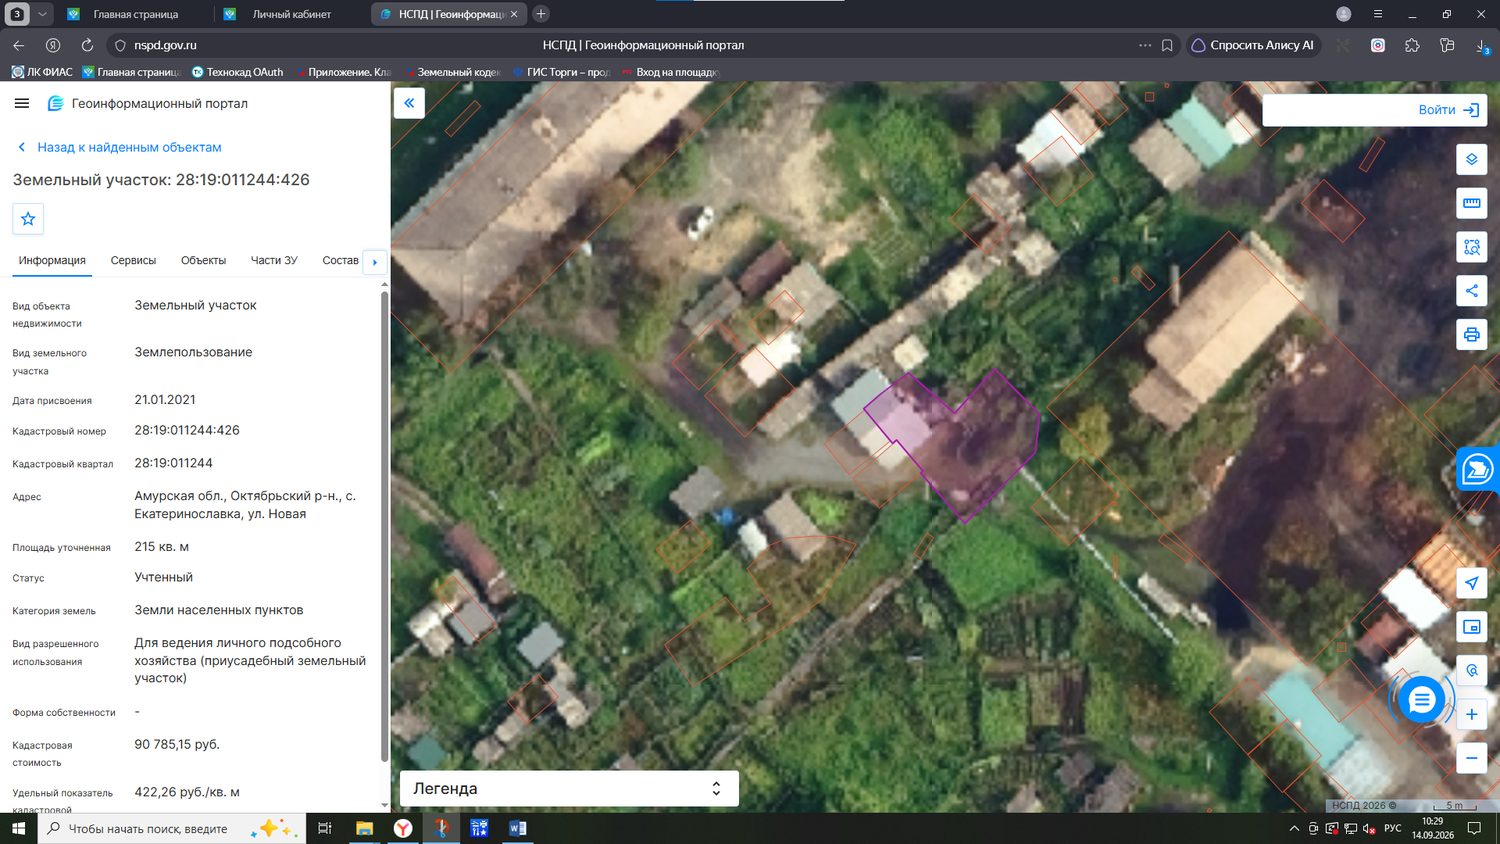
Task: Click the Войти login button
Action: 1374,110
